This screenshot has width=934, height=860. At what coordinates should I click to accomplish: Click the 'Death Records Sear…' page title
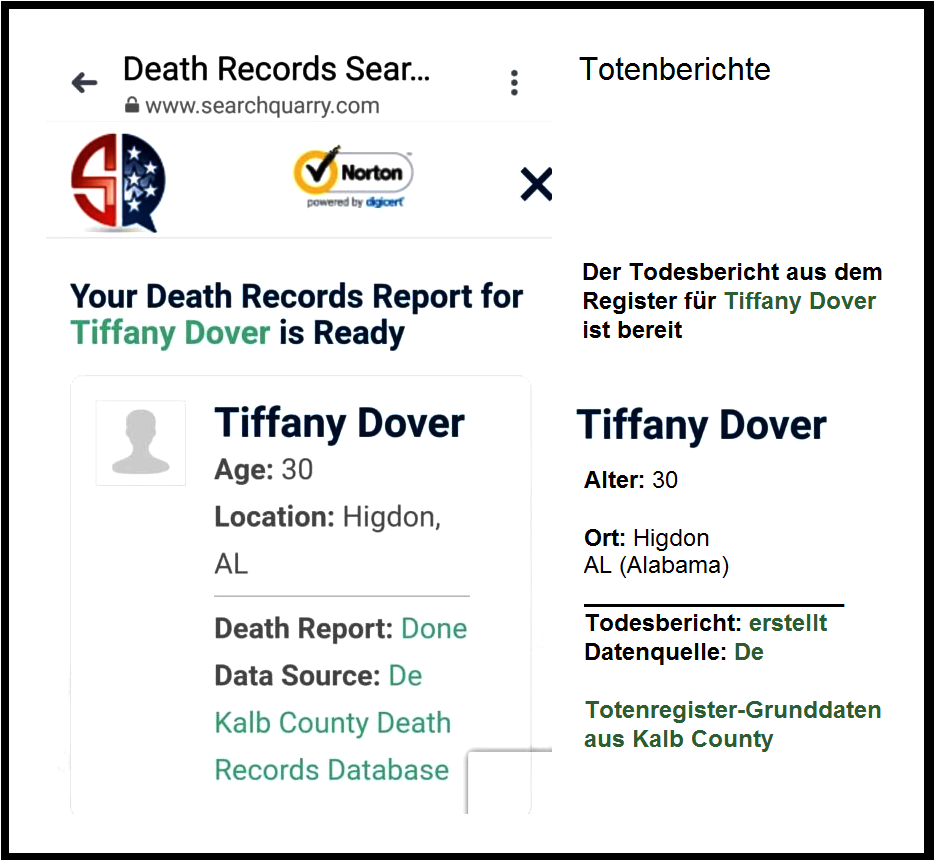coord(276,69)
